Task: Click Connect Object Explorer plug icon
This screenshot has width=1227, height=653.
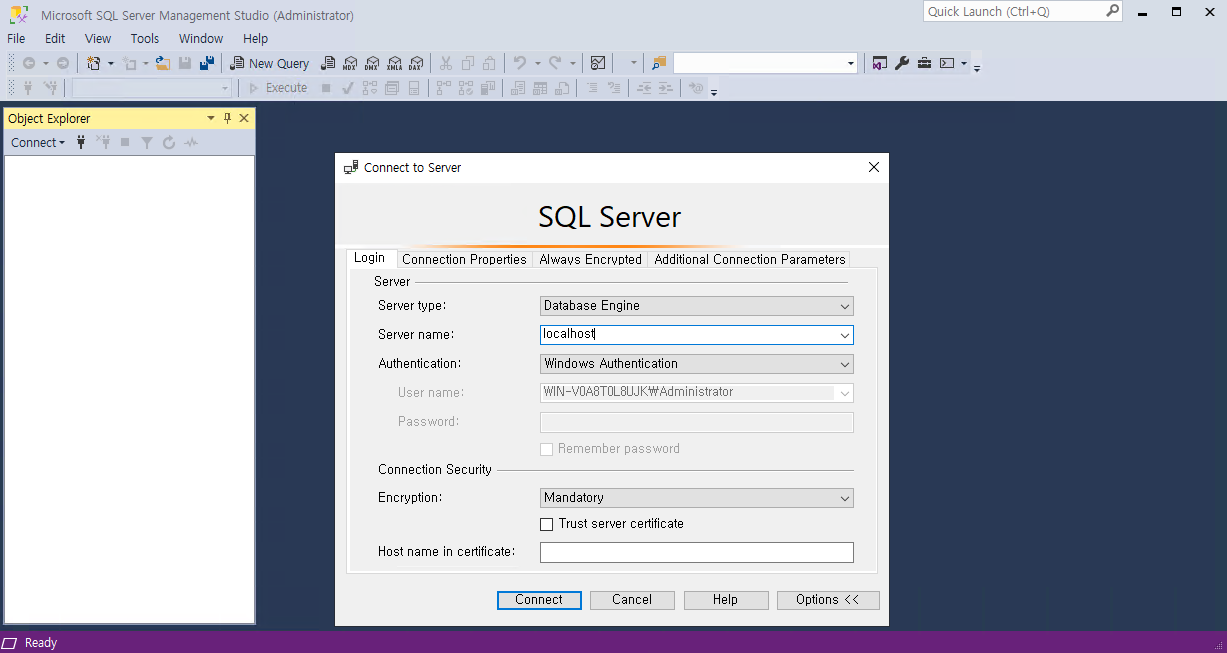Action: pos(81,143)
